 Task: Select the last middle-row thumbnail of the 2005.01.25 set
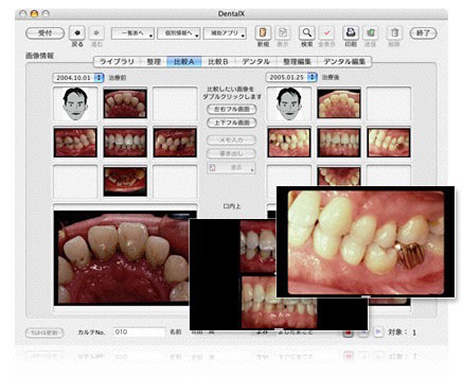389,142
